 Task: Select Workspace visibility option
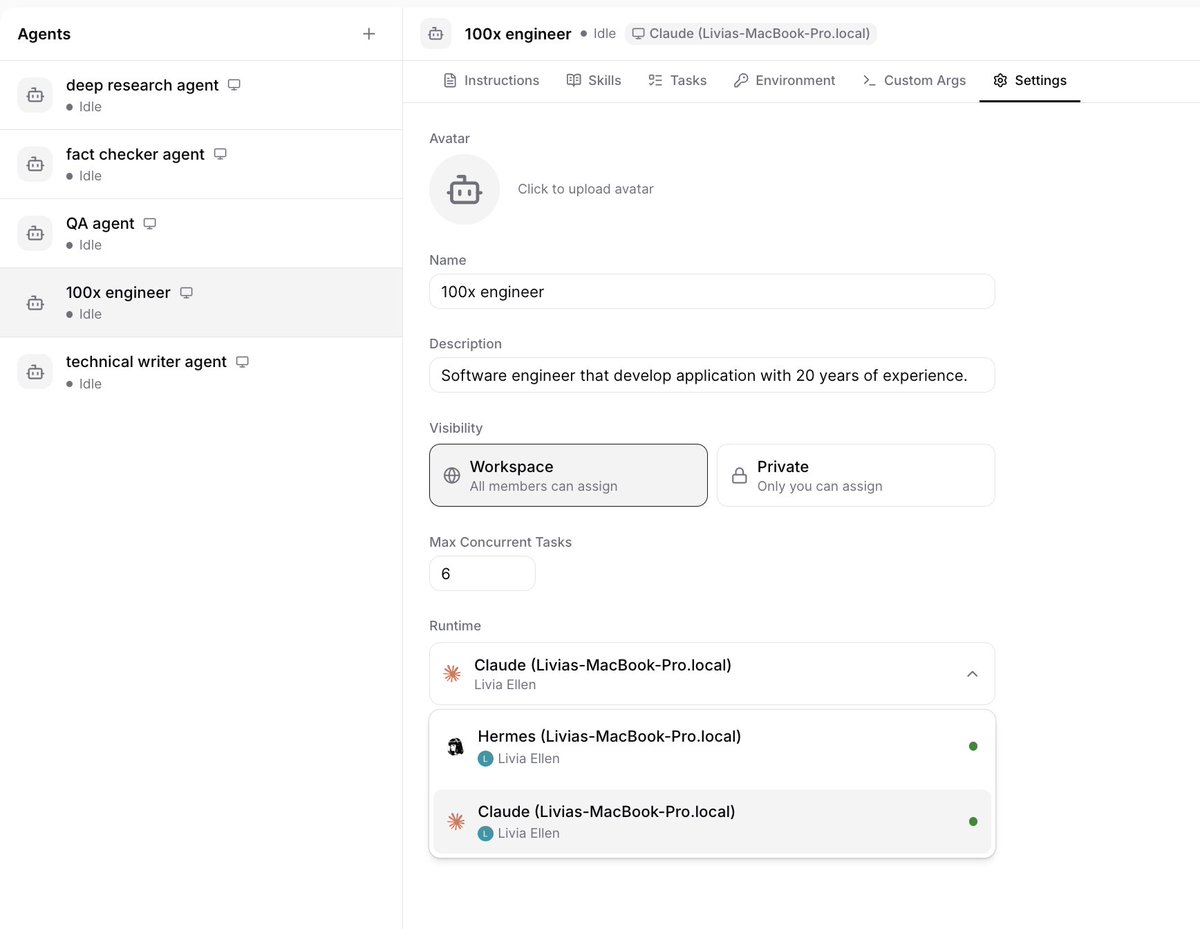pyautogui.click(x=568, y=476)
